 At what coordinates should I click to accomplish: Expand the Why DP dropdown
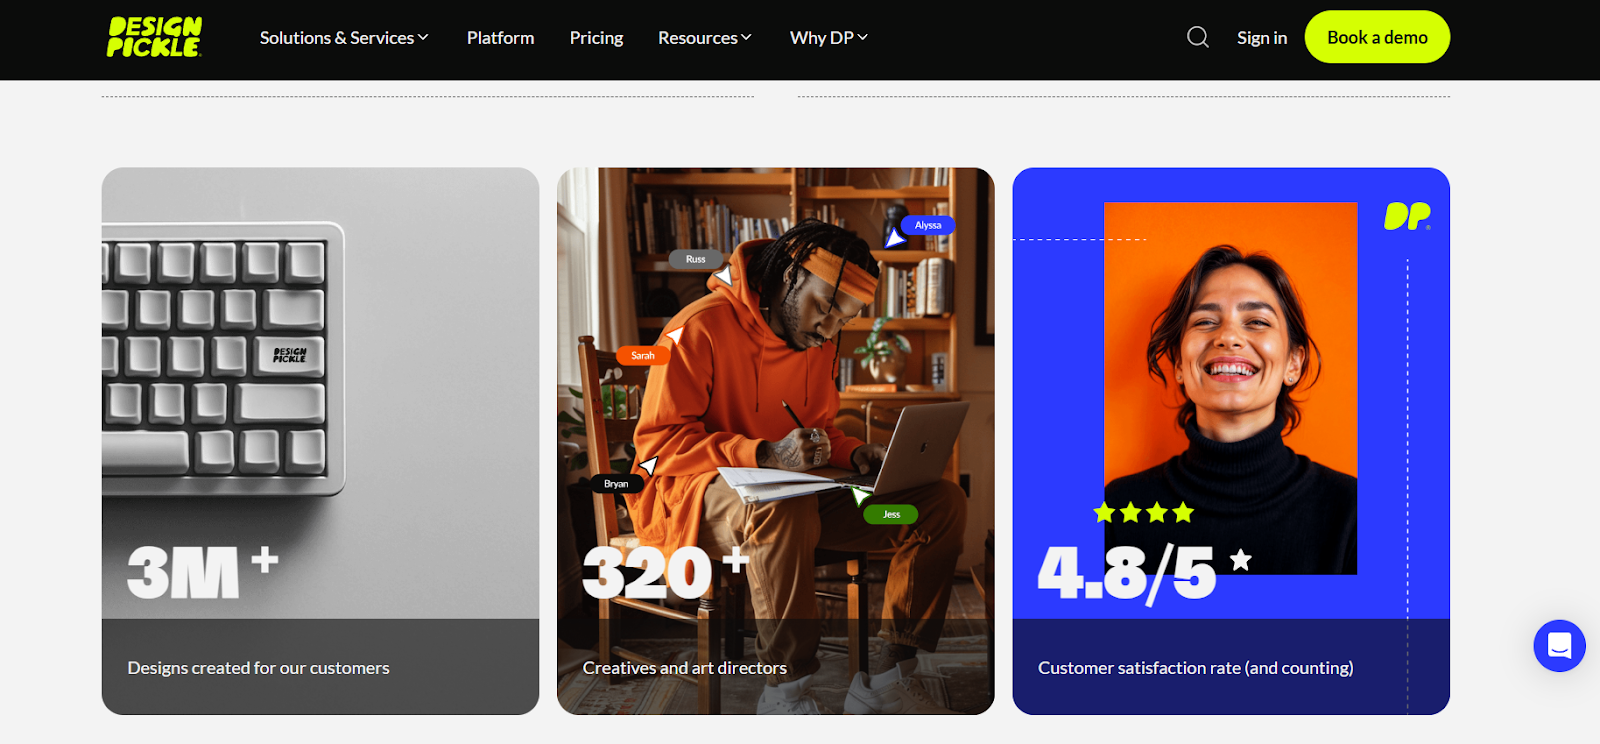pos(829,37)
